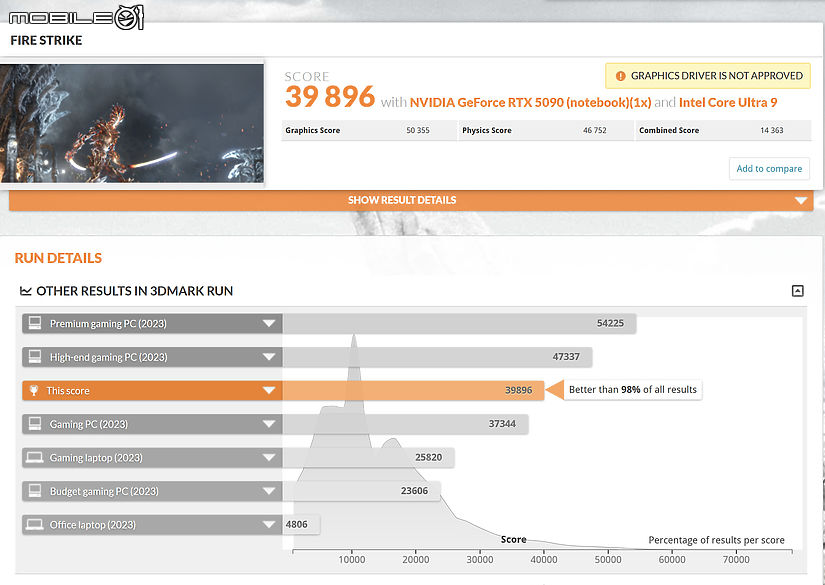The image size is (825, 585).
Task: Click the Physics Score value 46 752
Action: pos(595,130)
